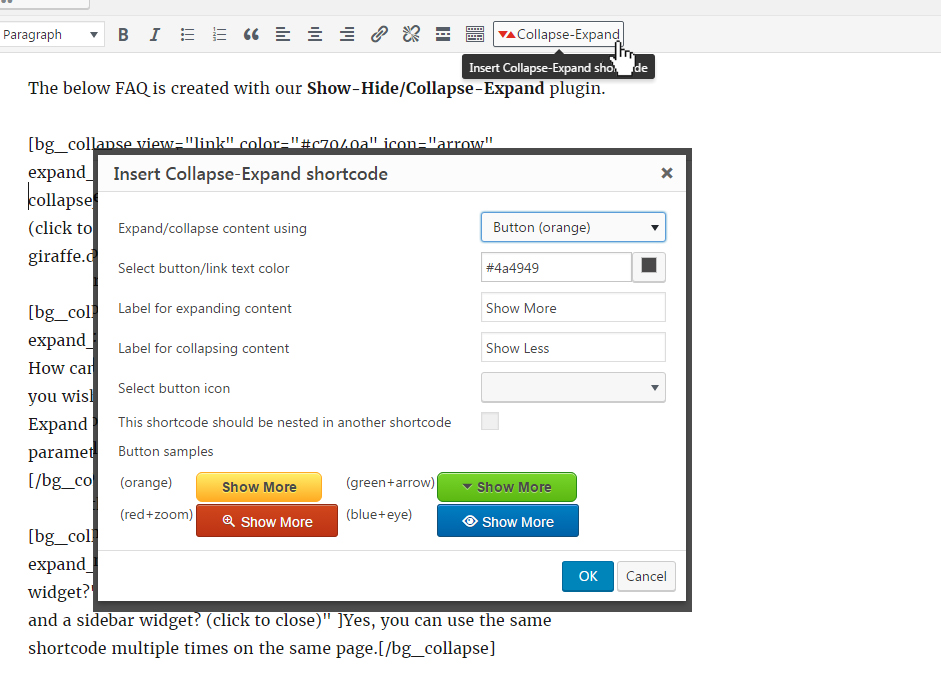The width and height of the screenshot is (941, 692).
Task: Insert the Read More tag
Action: coord(443,33)
